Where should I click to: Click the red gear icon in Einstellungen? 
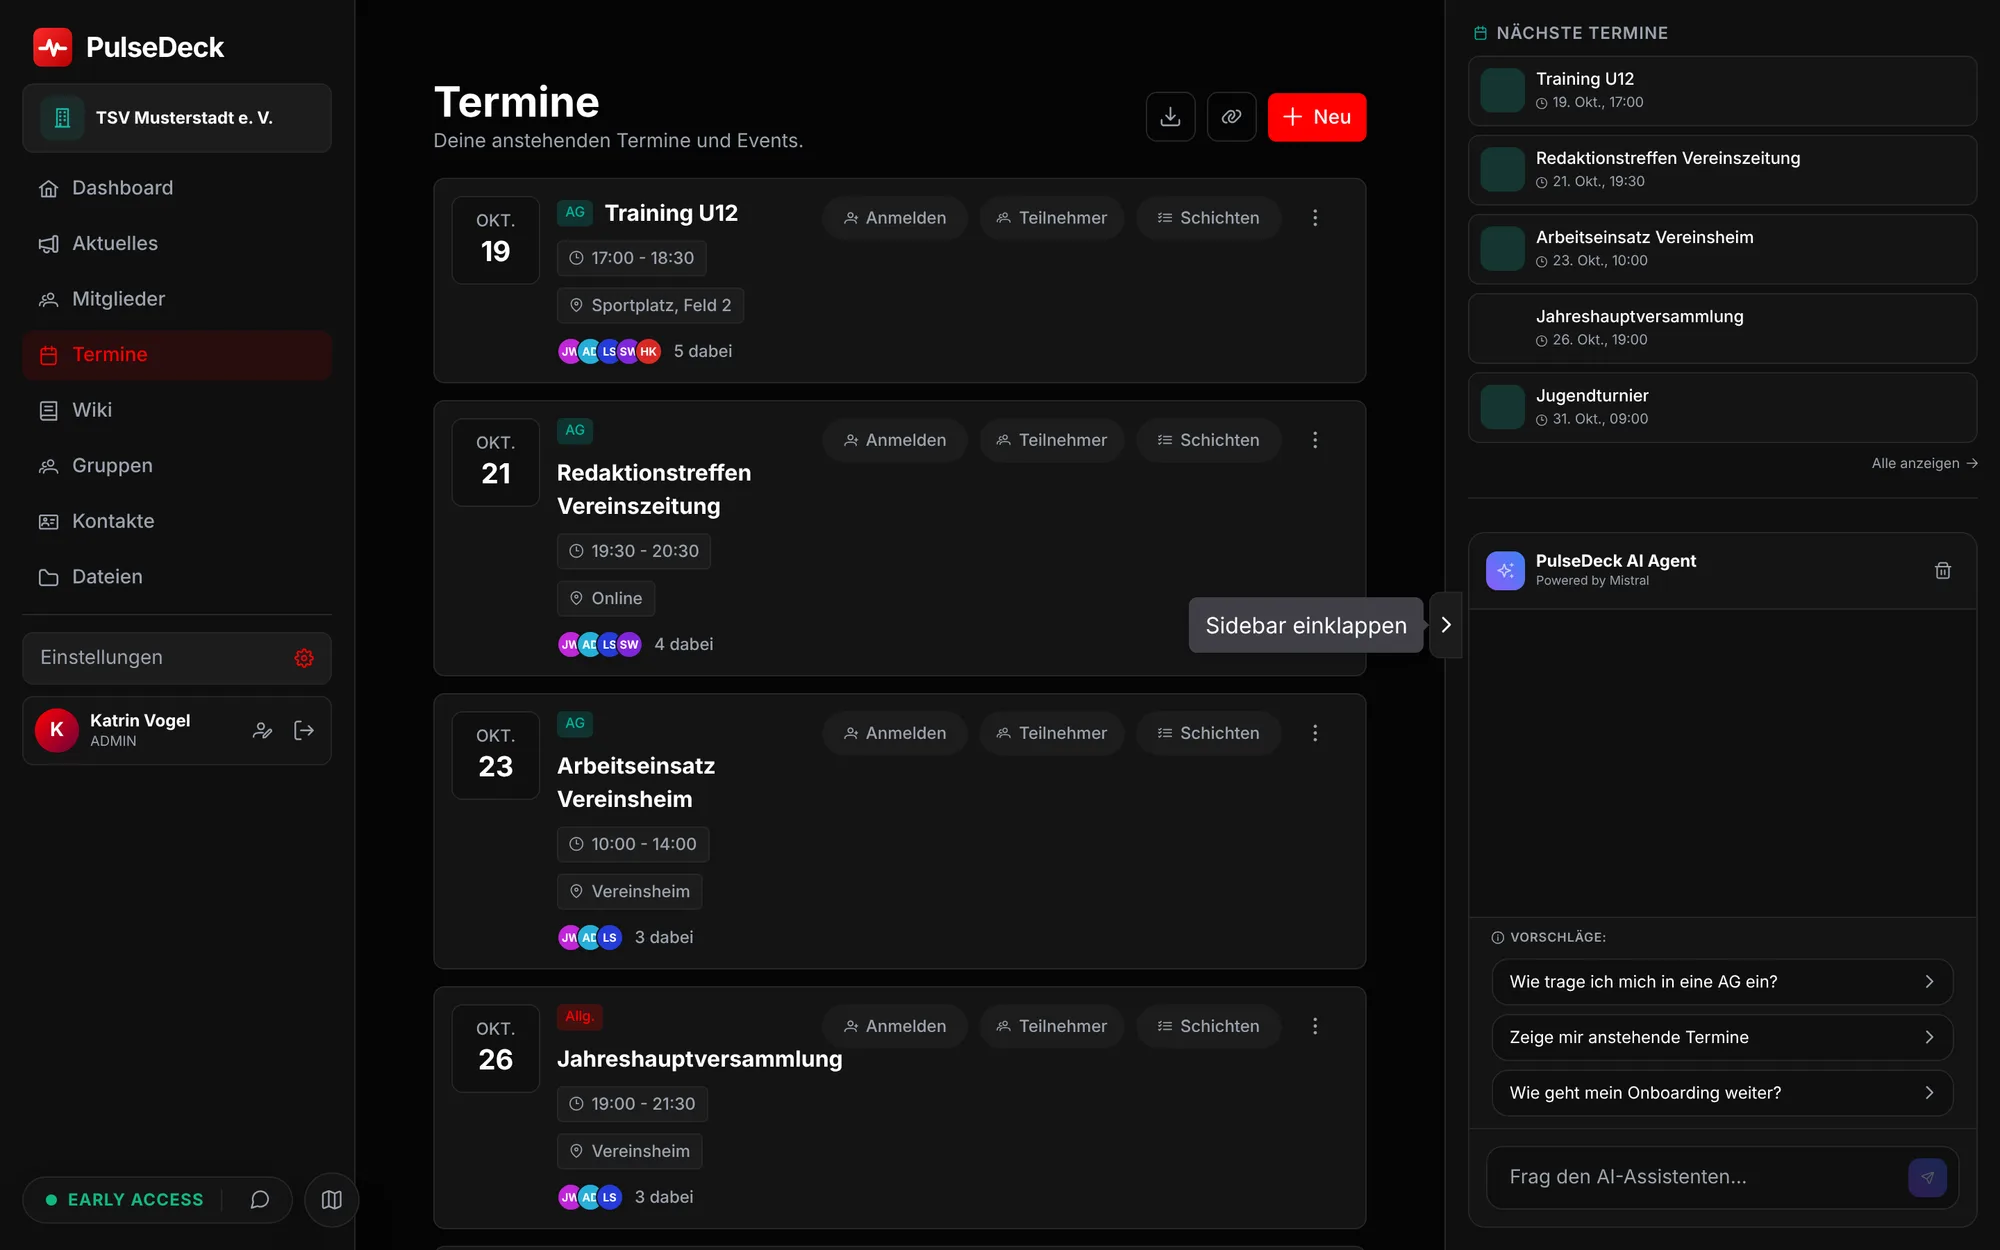tap(304, 658)
